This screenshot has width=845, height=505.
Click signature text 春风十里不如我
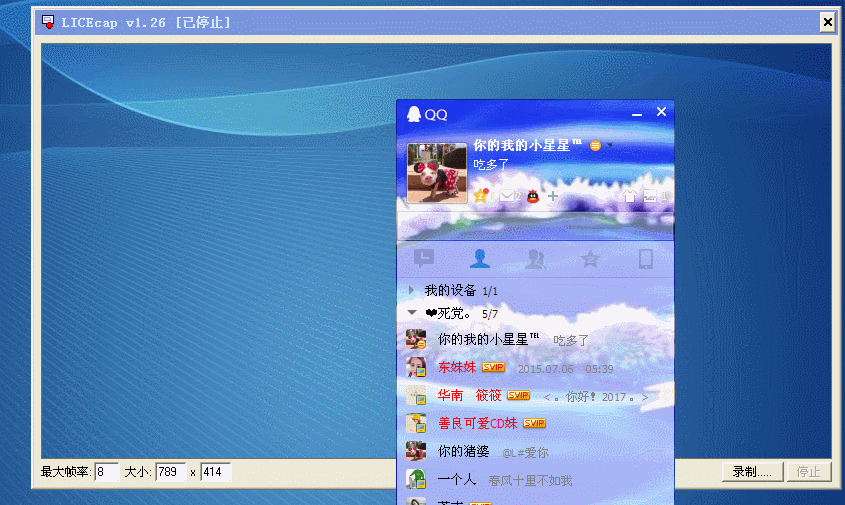point(530,481)
